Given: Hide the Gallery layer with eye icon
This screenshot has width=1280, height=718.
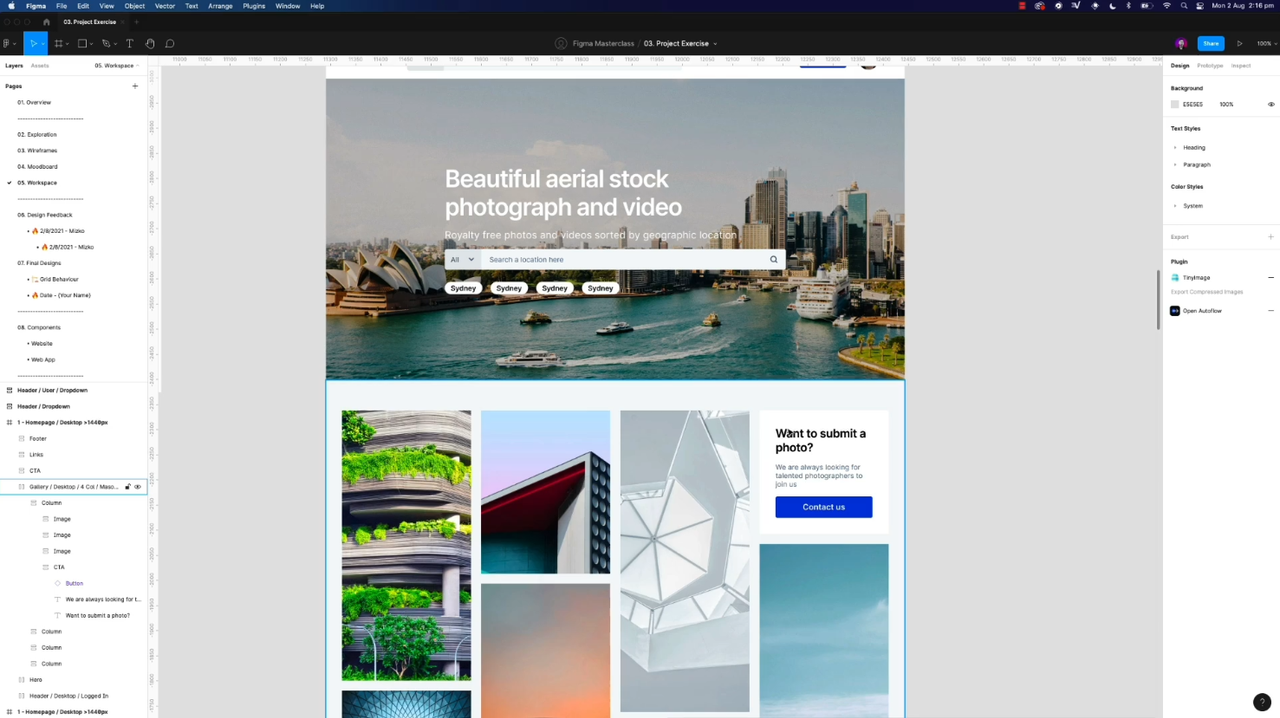Looking at the screenshot, I should [138, 486].
